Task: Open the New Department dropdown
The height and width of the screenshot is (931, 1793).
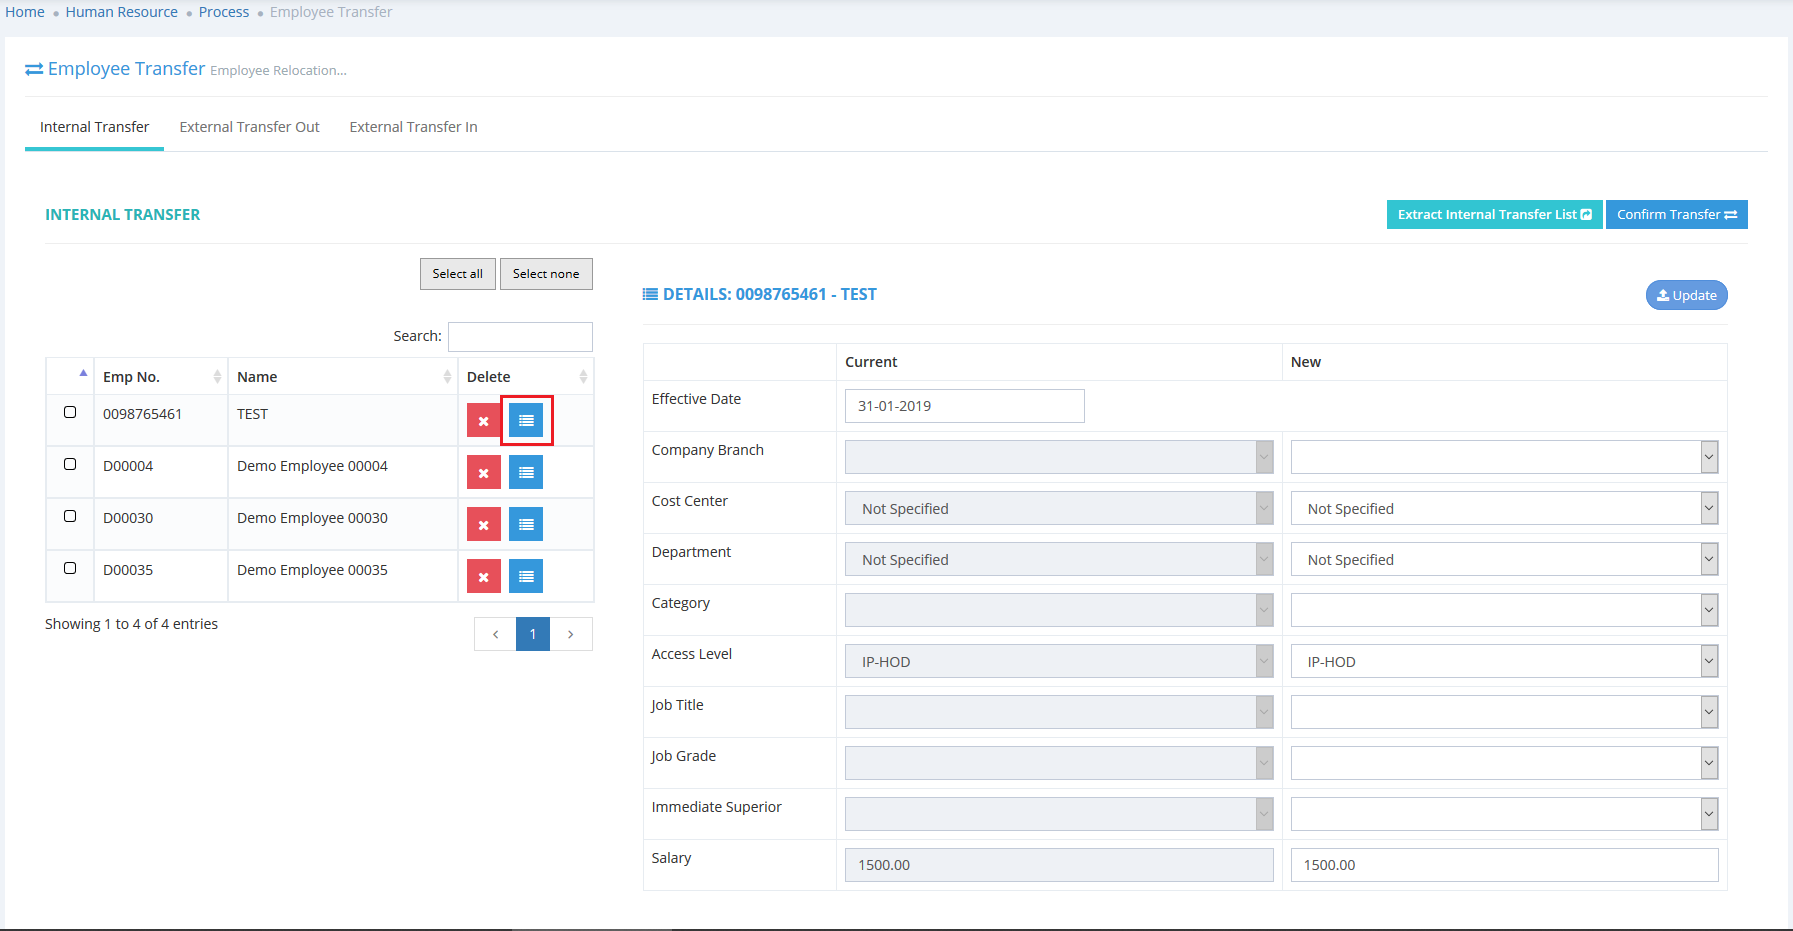Action: [x=1504, y=560]
